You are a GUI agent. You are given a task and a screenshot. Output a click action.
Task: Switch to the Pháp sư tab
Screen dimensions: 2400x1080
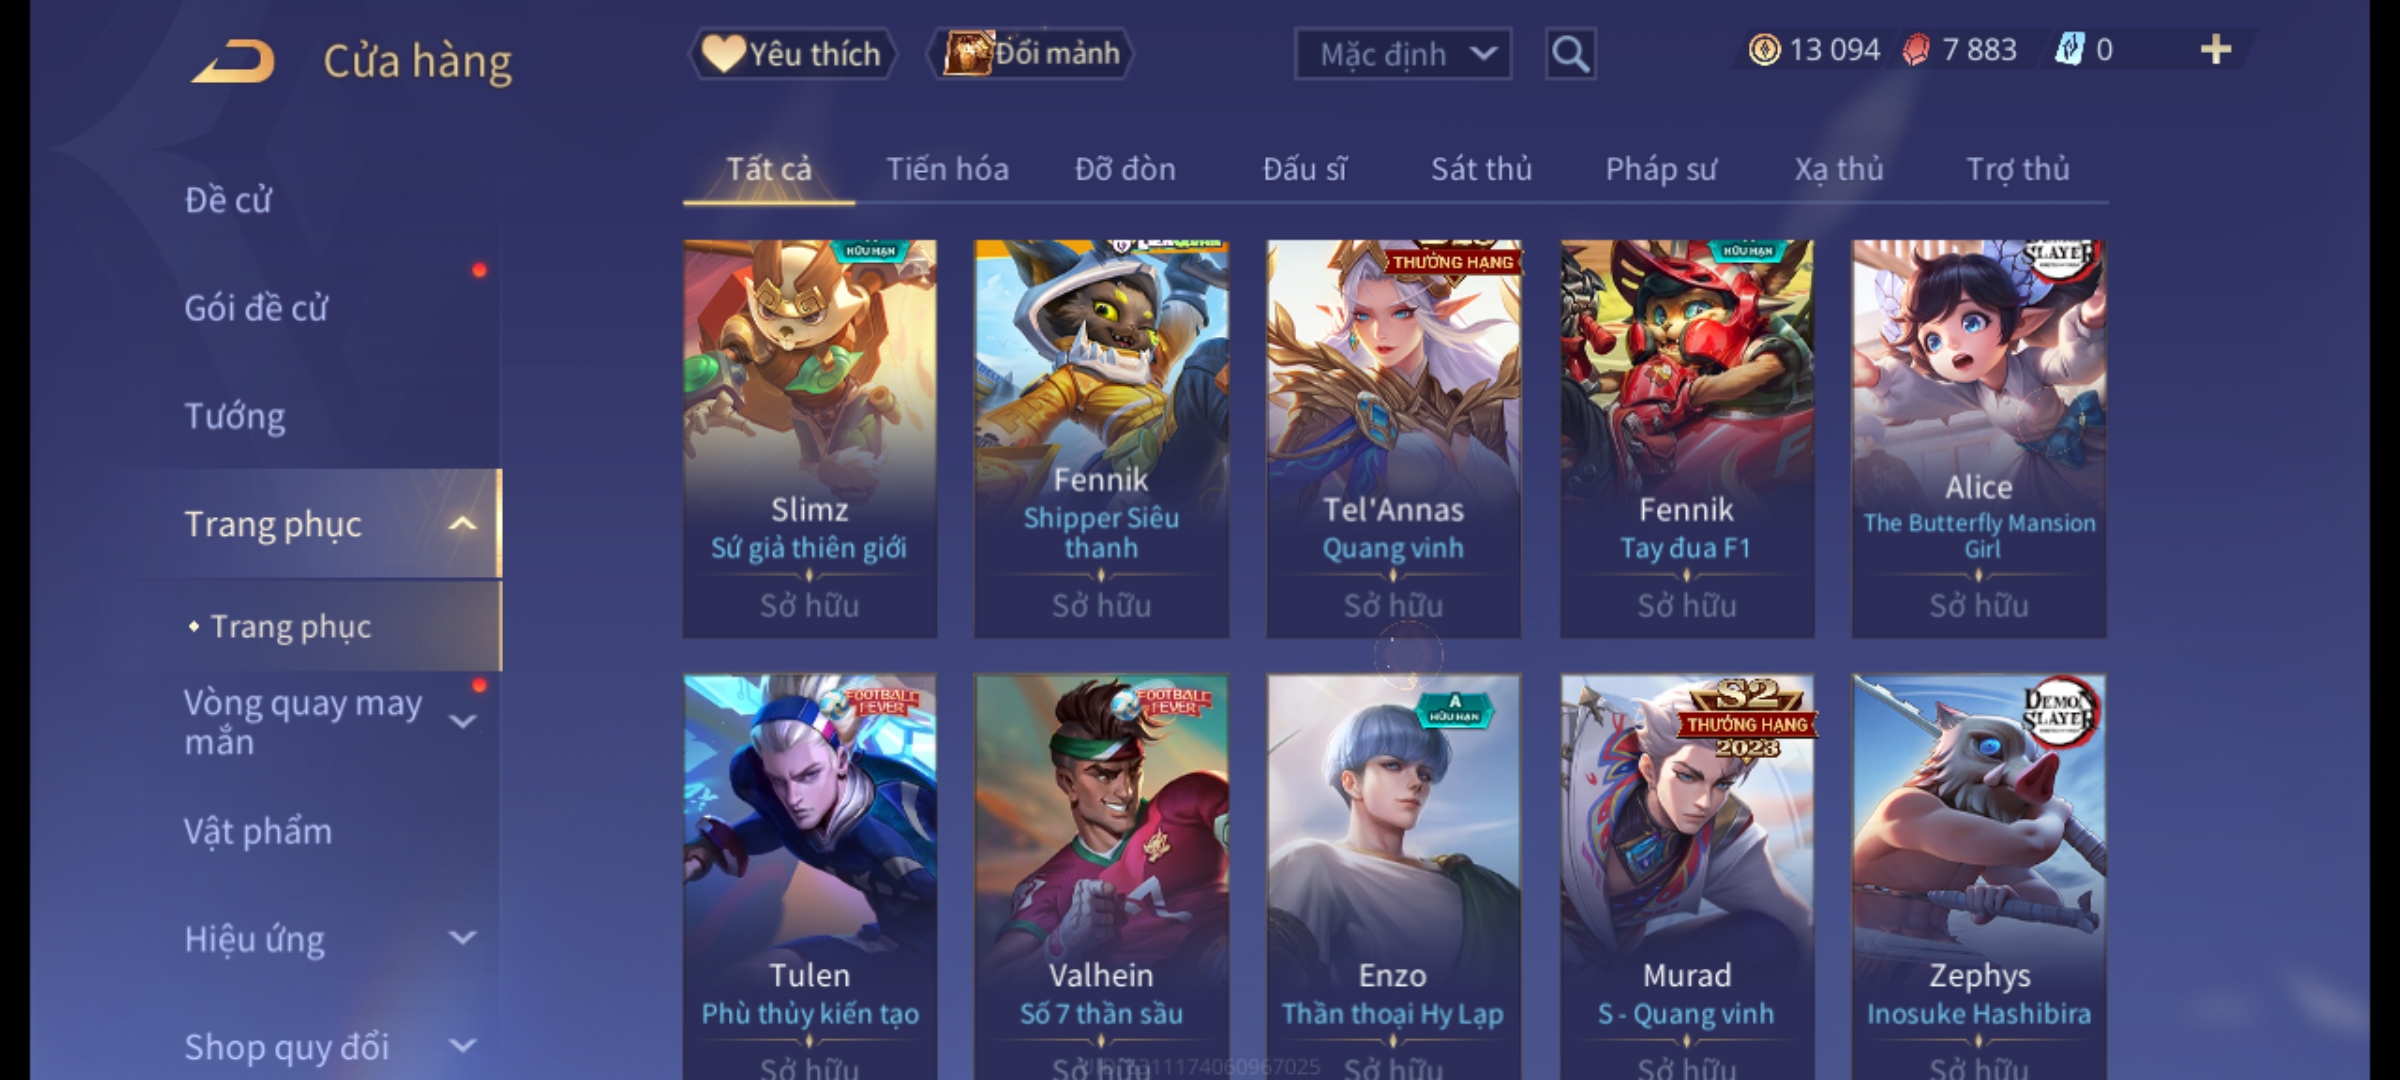pos(1660,169)
